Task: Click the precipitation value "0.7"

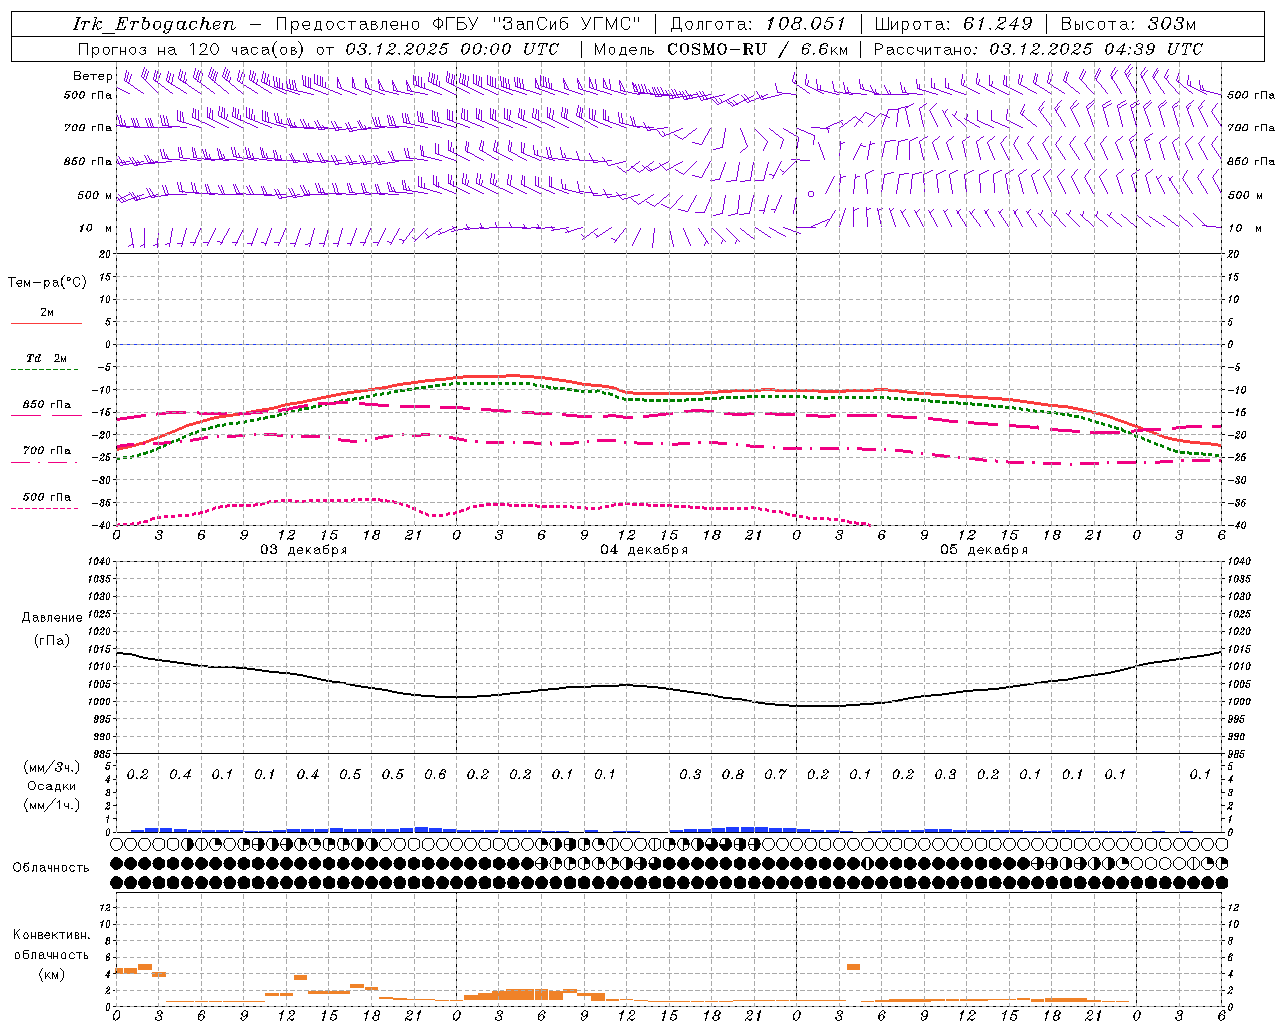Action: coord(775,775)
